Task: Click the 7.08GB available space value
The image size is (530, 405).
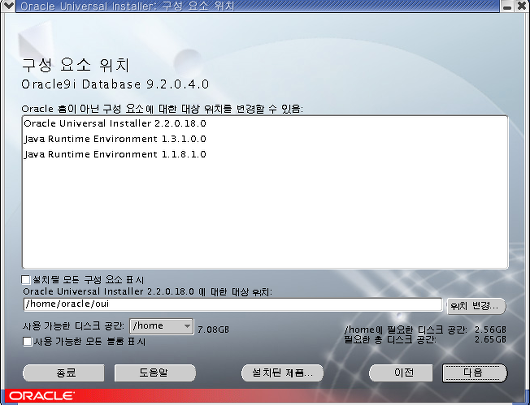Action: point(213,329)
